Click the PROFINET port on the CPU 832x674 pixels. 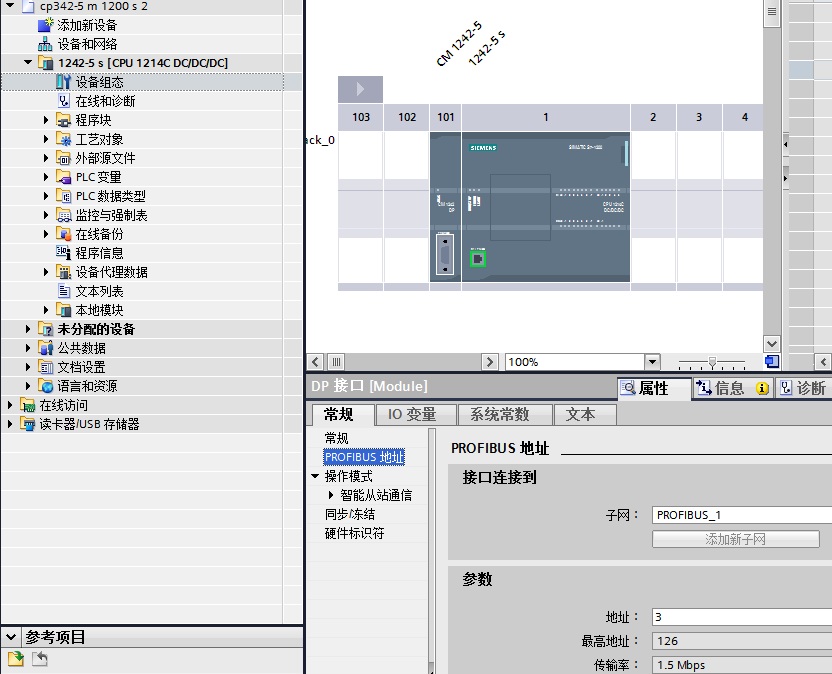coord(478,258)
